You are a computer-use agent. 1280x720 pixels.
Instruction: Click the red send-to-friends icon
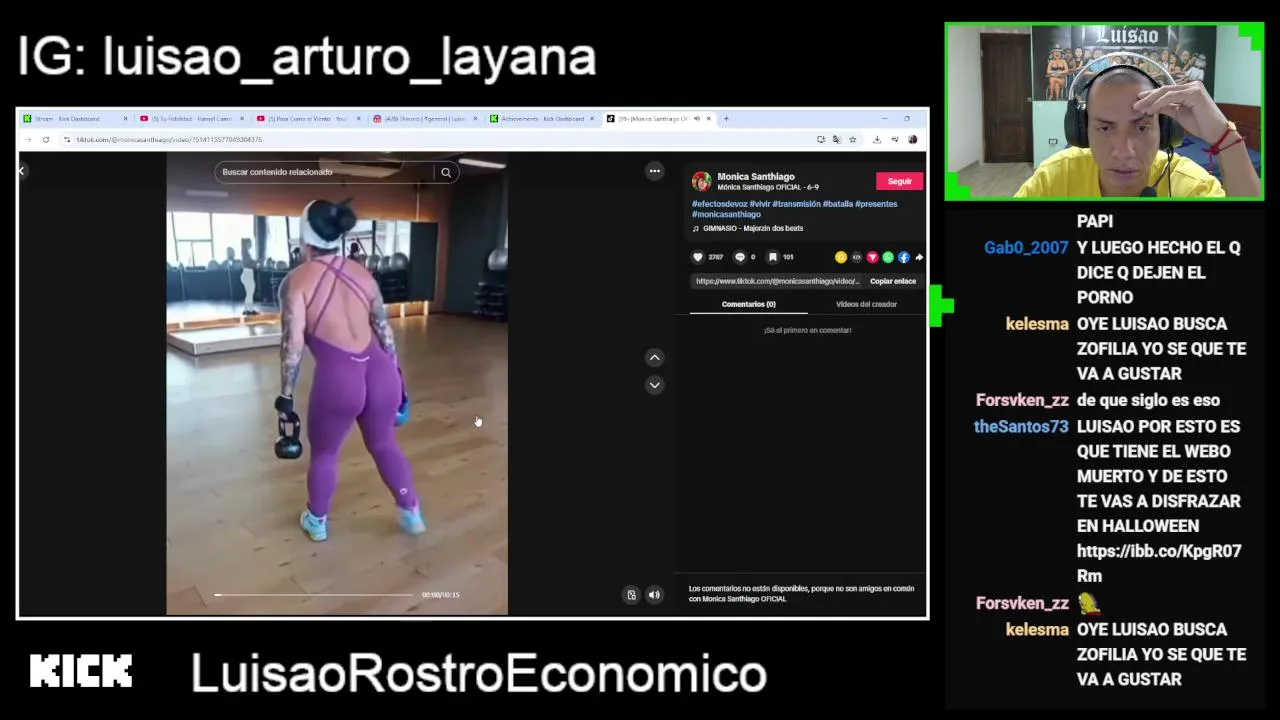872,257
